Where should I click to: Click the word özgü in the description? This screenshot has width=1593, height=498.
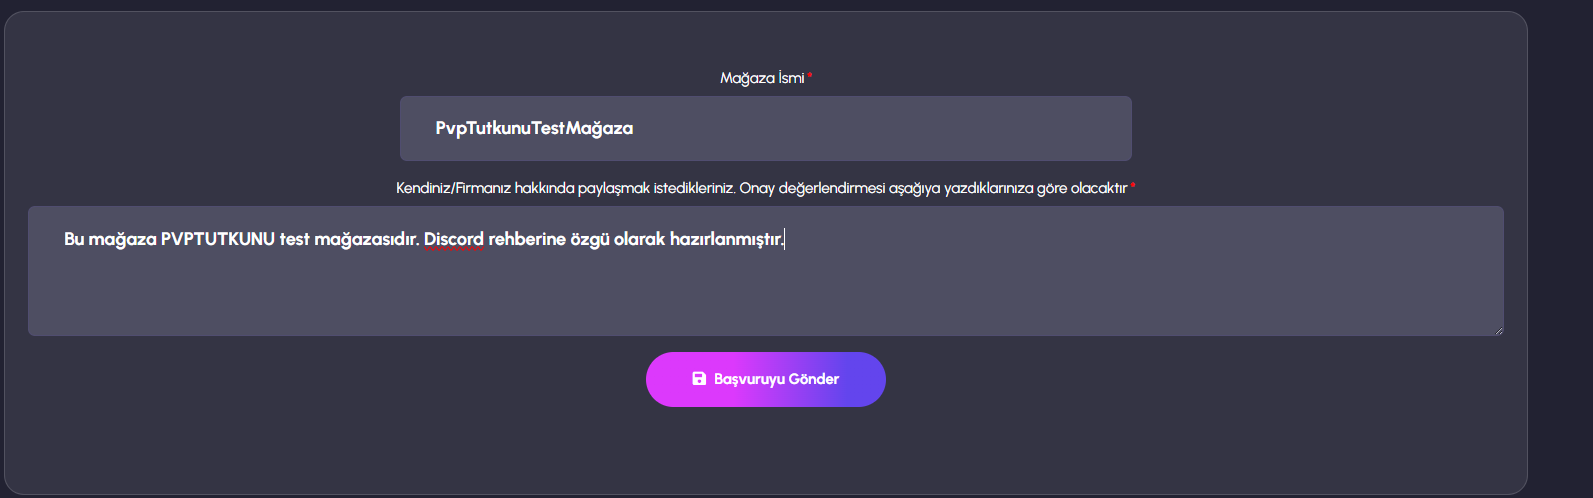(590, 240)
